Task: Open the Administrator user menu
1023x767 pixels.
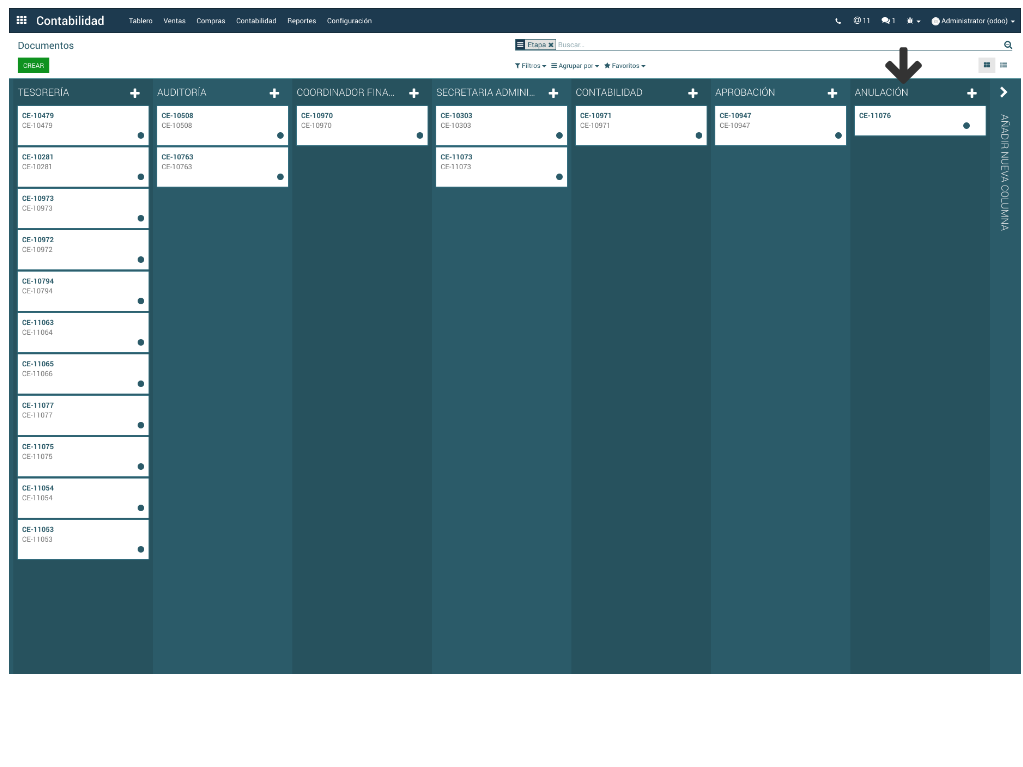Action: [972, 21]
